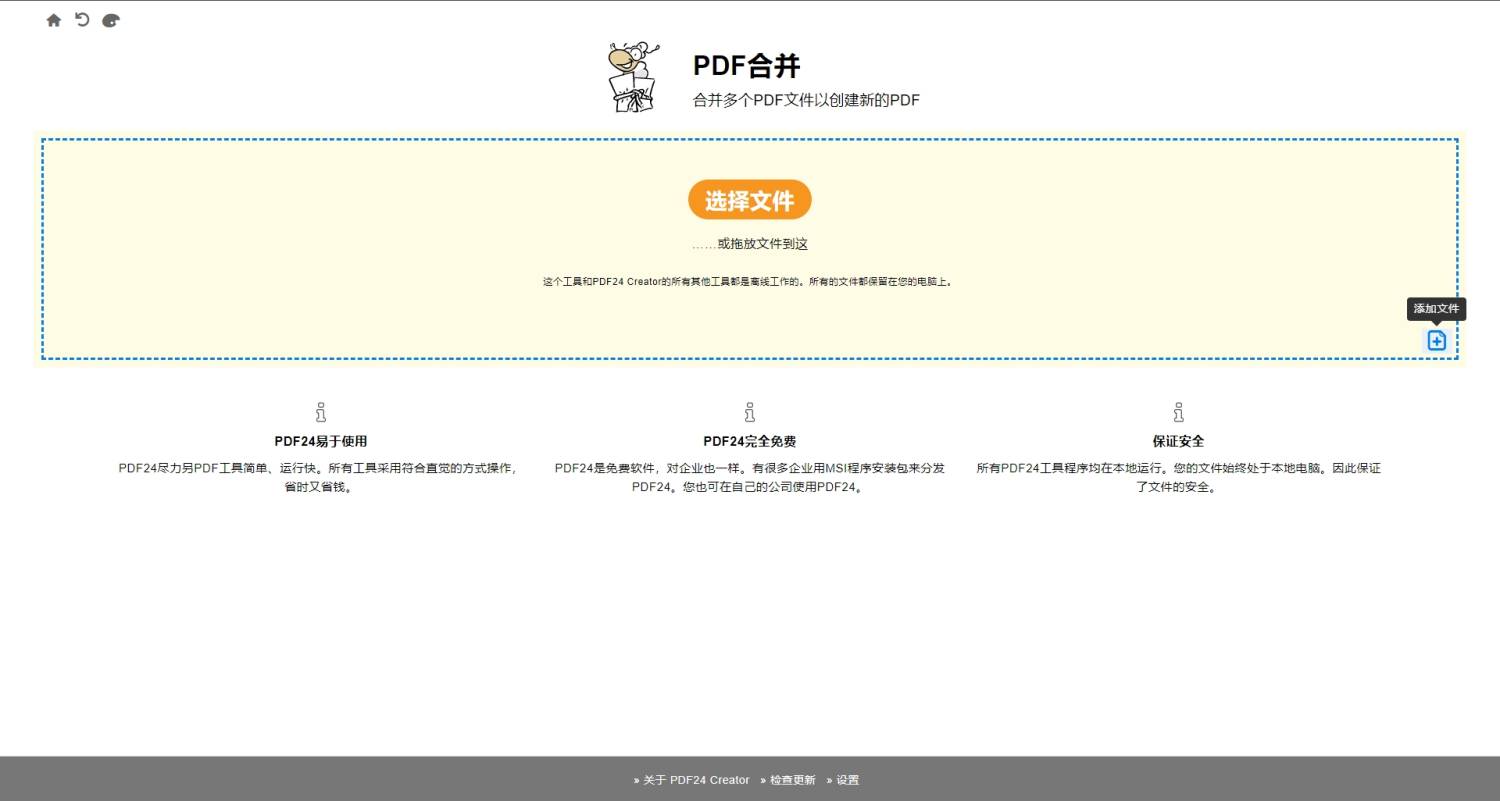The image size is (1500, 801).
Task: Click the add file icon
Action: (1436, 340)
